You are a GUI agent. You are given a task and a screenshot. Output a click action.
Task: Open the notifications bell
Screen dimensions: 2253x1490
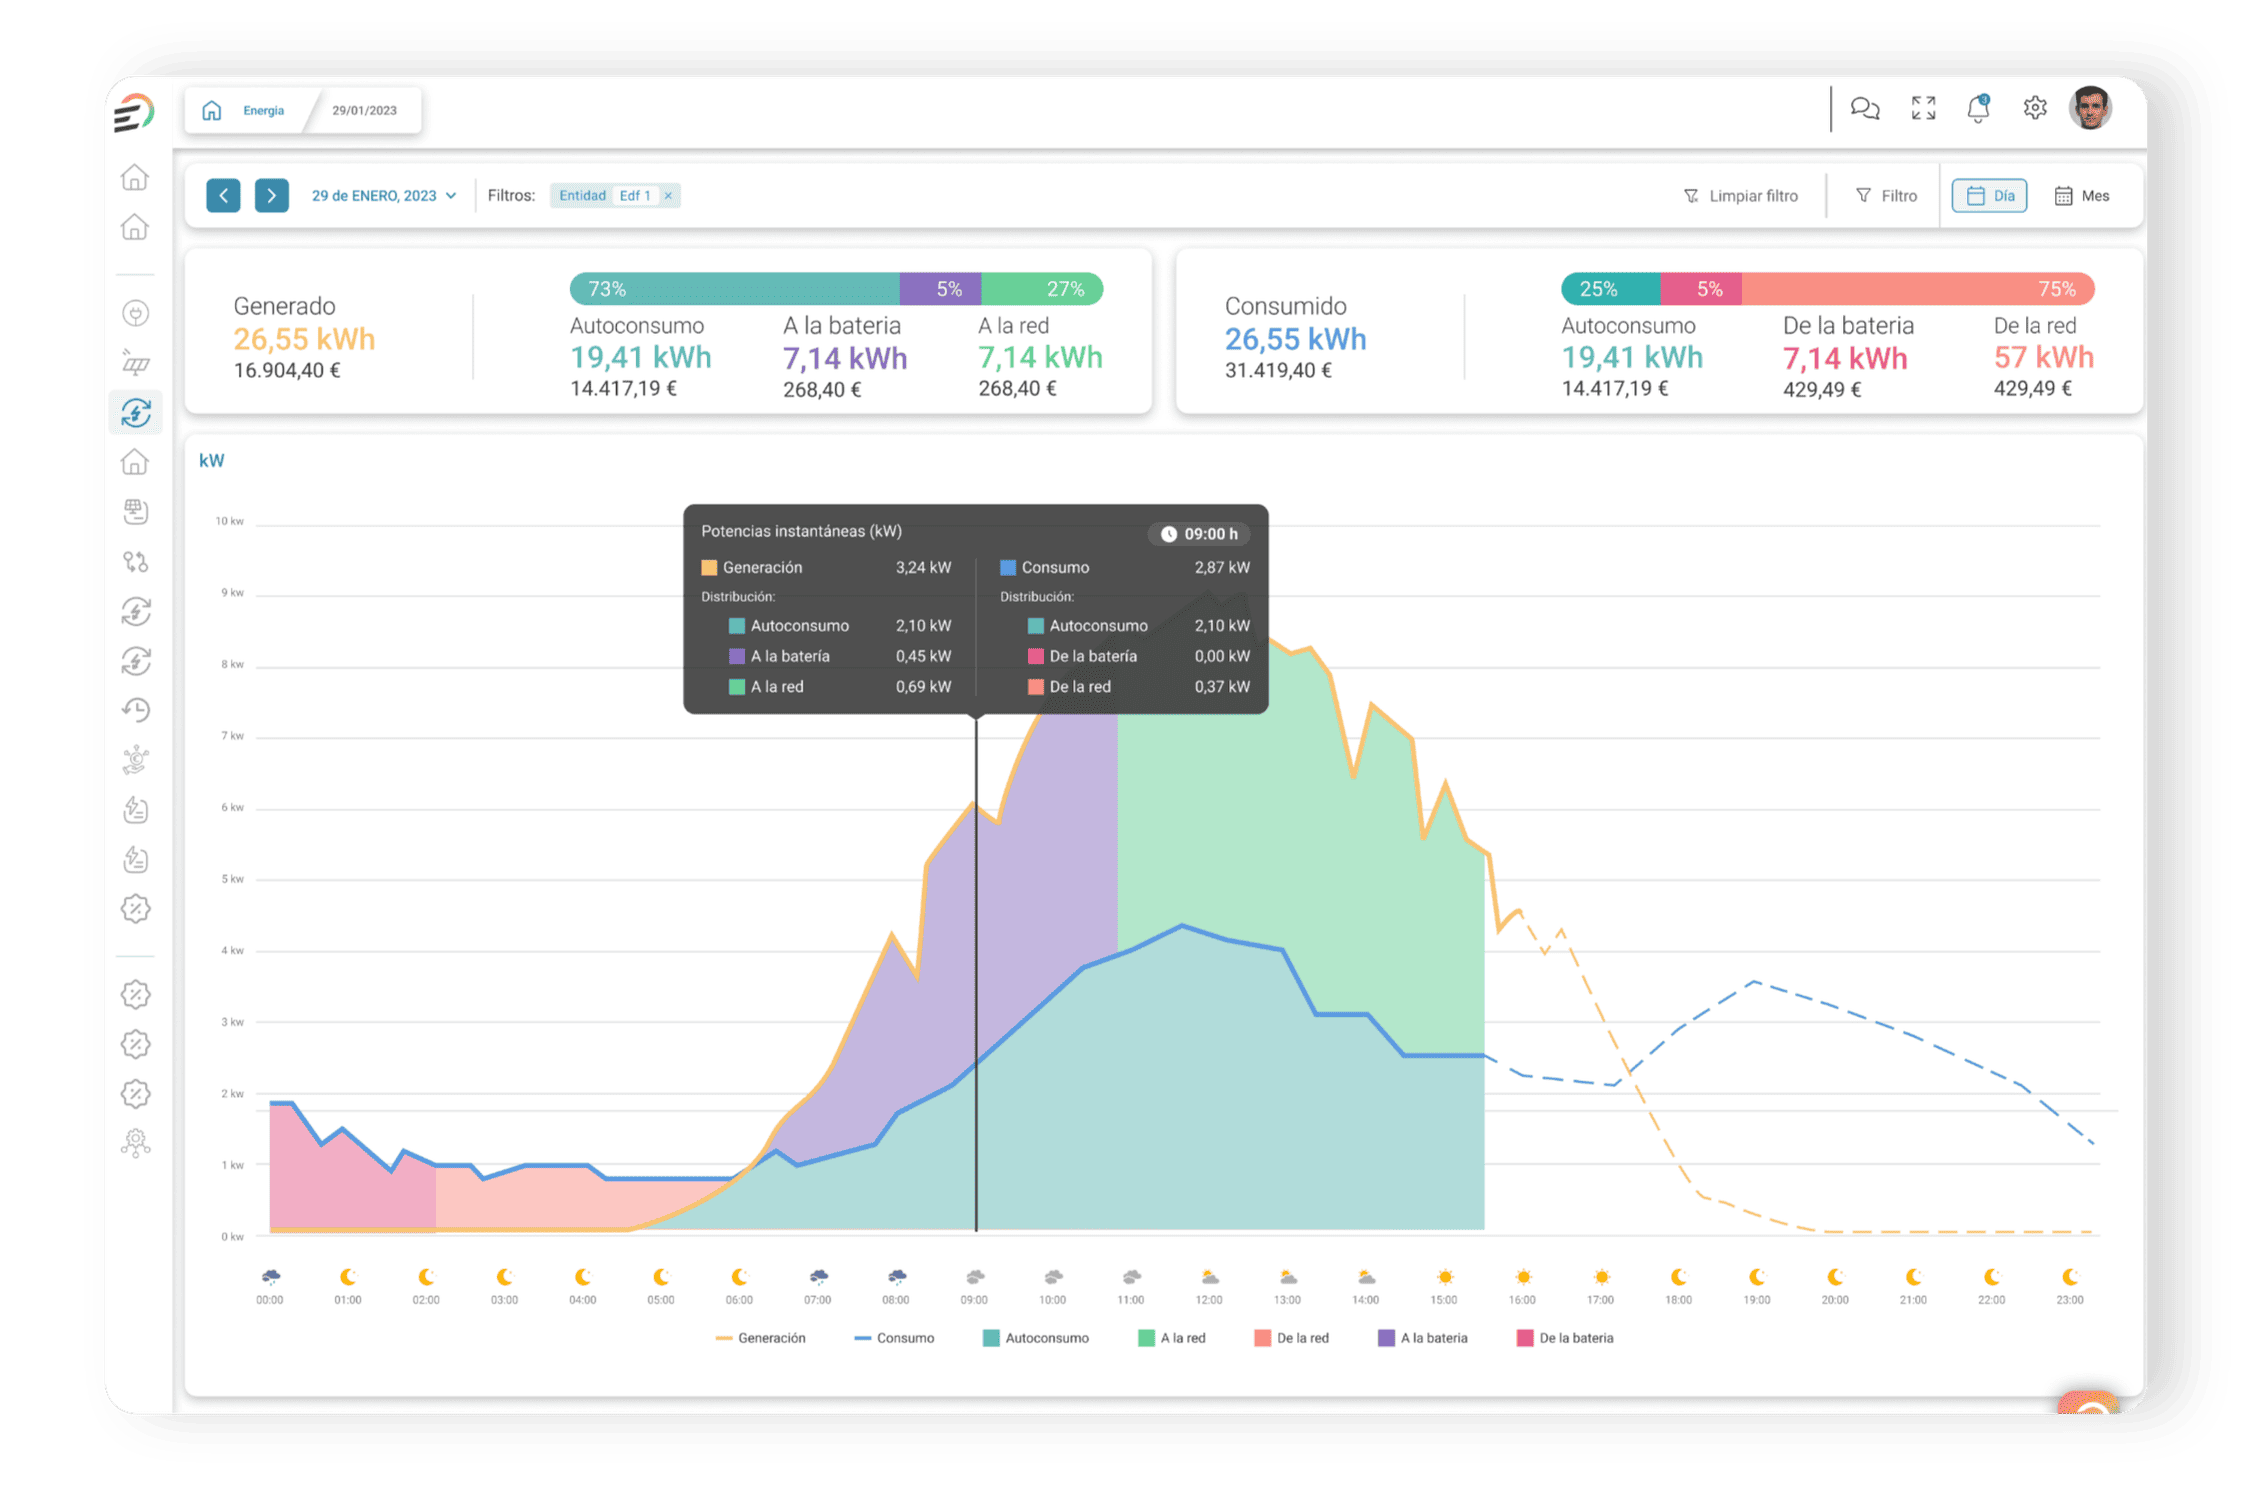pyautogui.click(x=1978, y=108)
